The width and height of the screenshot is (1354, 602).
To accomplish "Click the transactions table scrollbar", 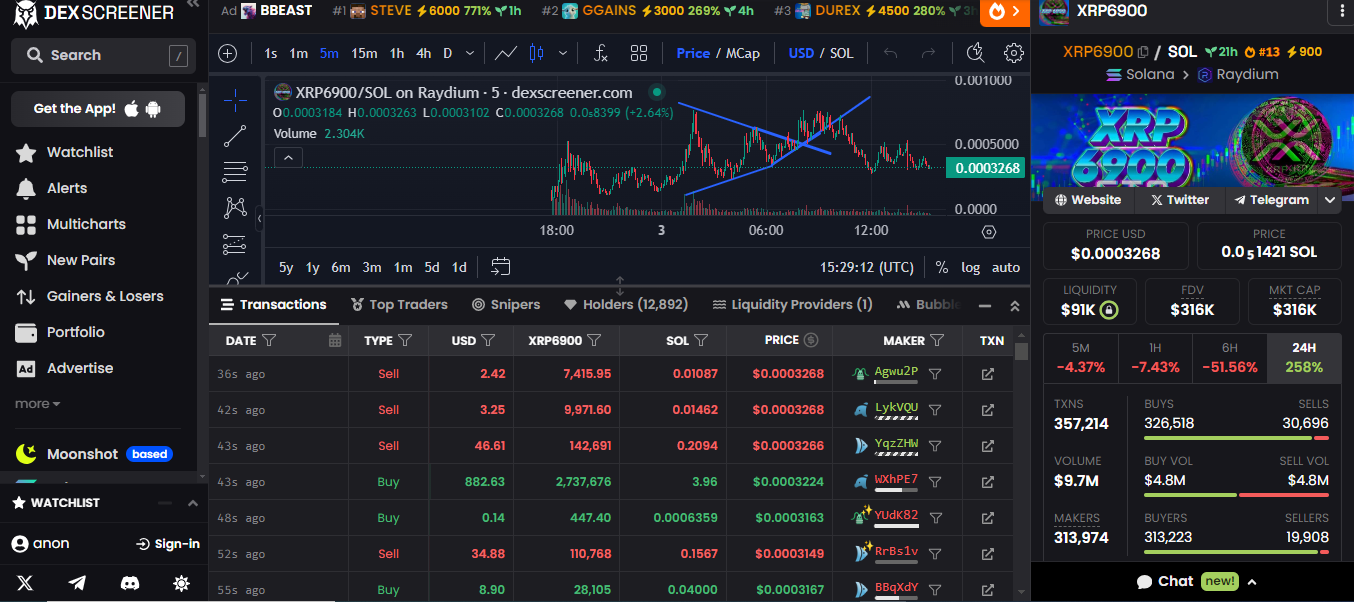I will click(x=1021, y=352).
